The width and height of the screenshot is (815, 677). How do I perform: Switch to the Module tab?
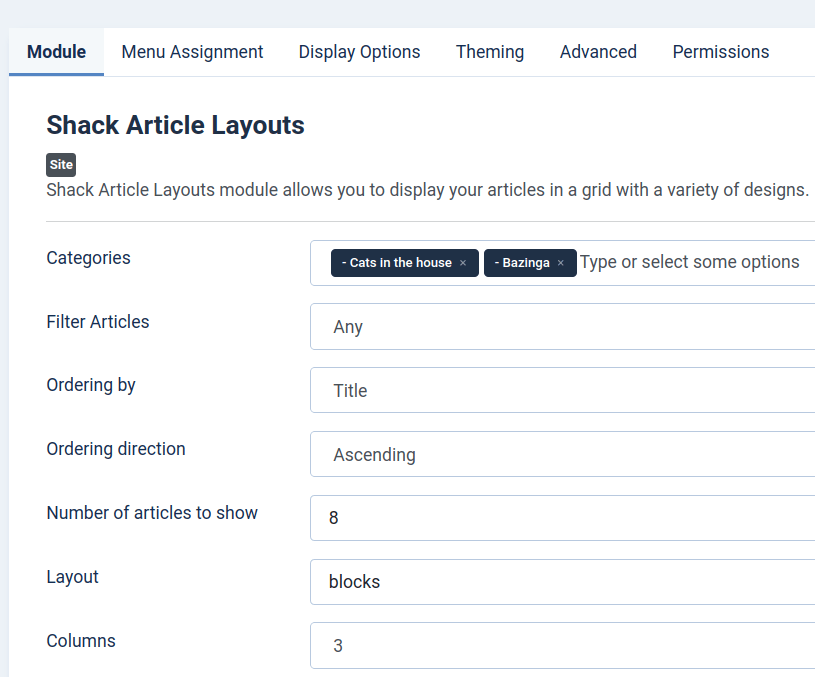[56, 52]
